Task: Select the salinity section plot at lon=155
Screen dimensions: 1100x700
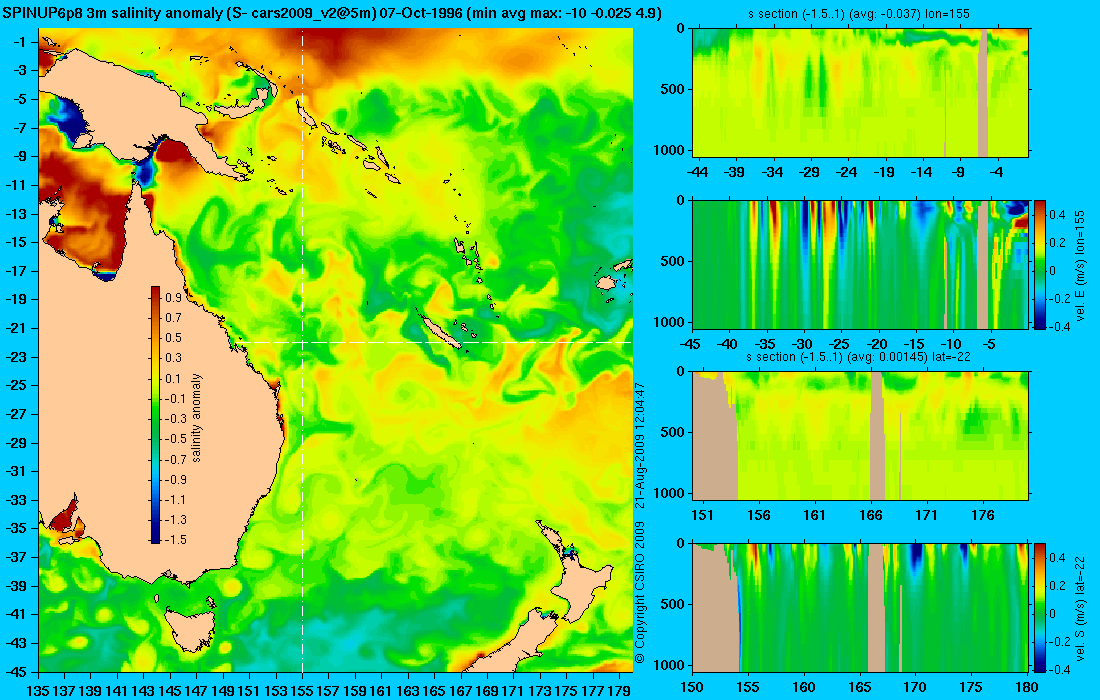Action: (x=861, y=92)
